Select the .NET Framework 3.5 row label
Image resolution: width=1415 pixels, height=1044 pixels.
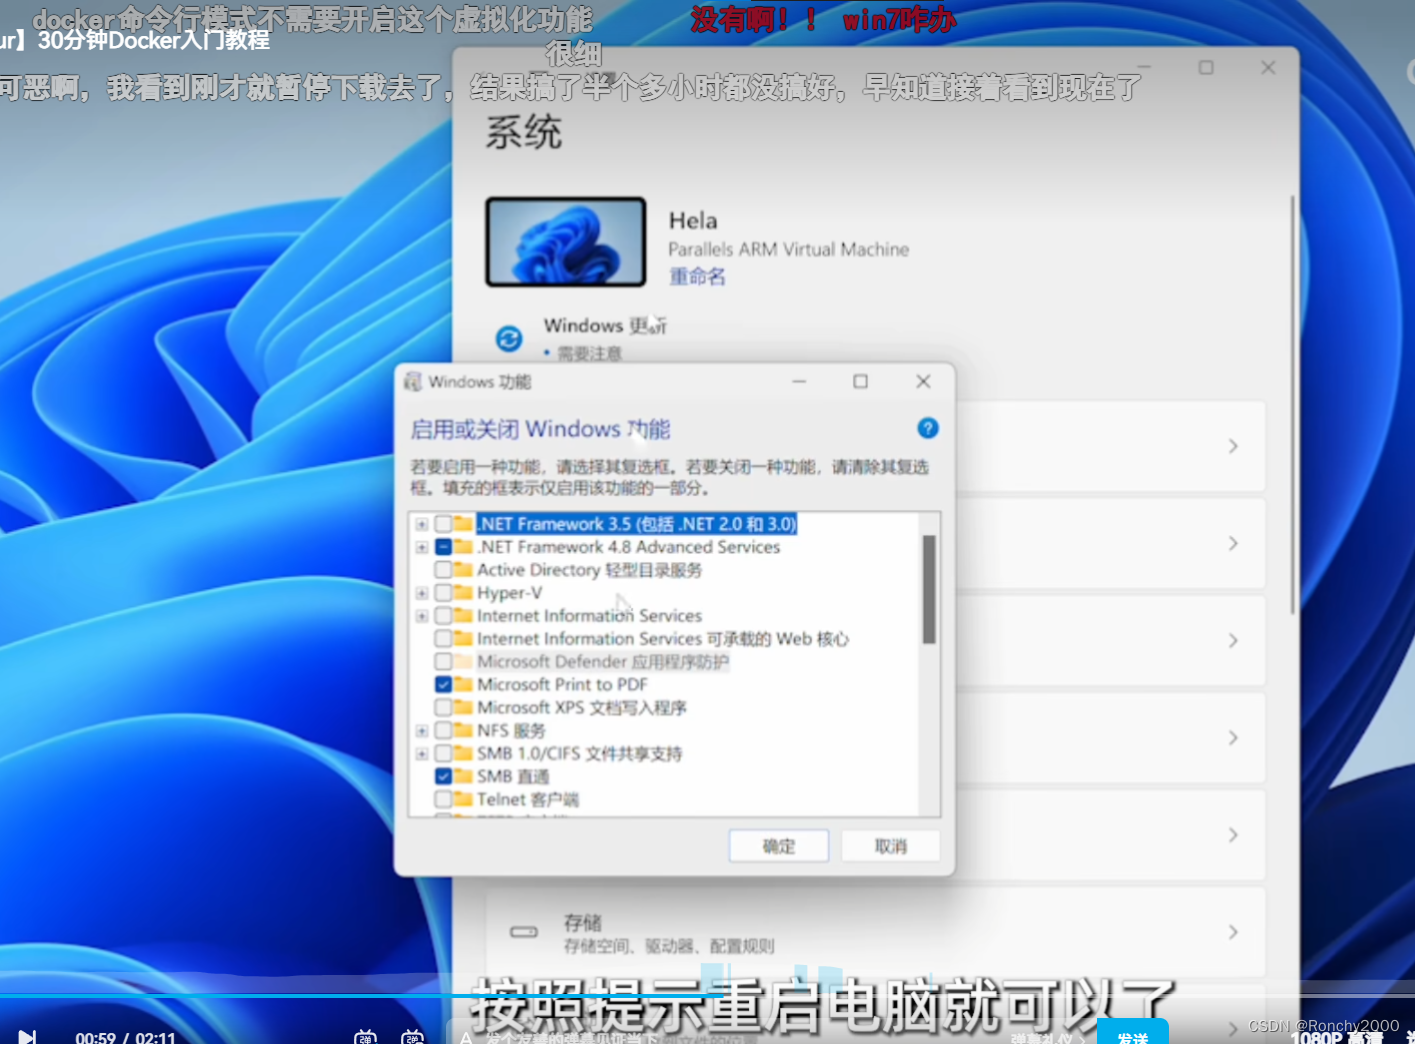click(637, 524)
